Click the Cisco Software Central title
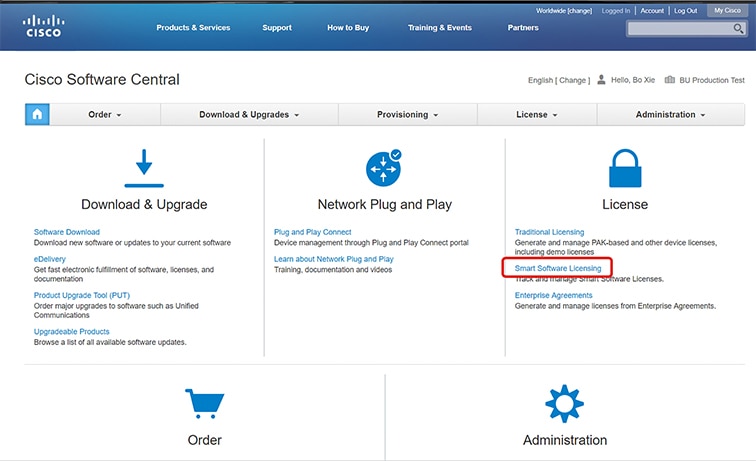756x461 pixels. [102, 79]
